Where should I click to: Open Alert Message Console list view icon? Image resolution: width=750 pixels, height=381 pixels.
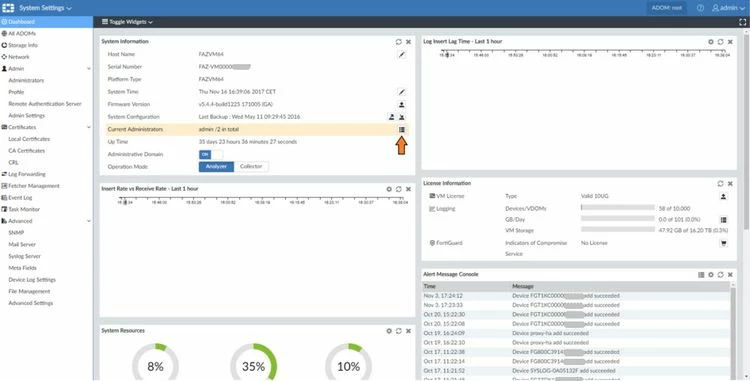[701, 275]
